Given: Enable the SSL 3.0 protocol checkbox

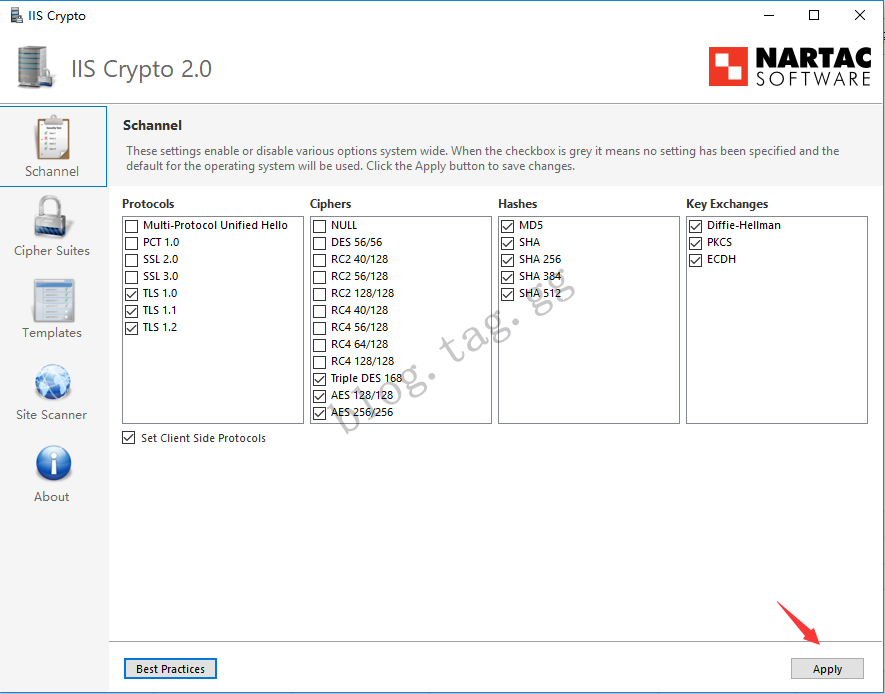Looking at the screenshot, I should pos(132,277).
